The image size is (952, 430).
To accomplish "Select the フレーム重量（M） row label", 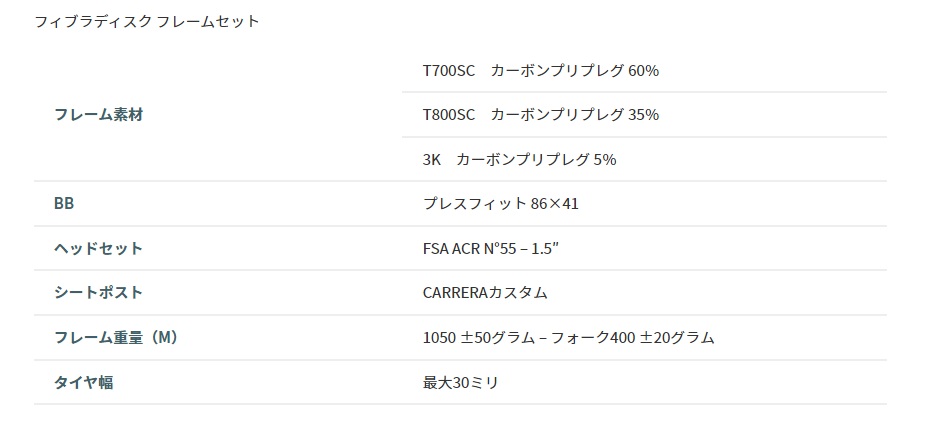I will click(117, 337).
